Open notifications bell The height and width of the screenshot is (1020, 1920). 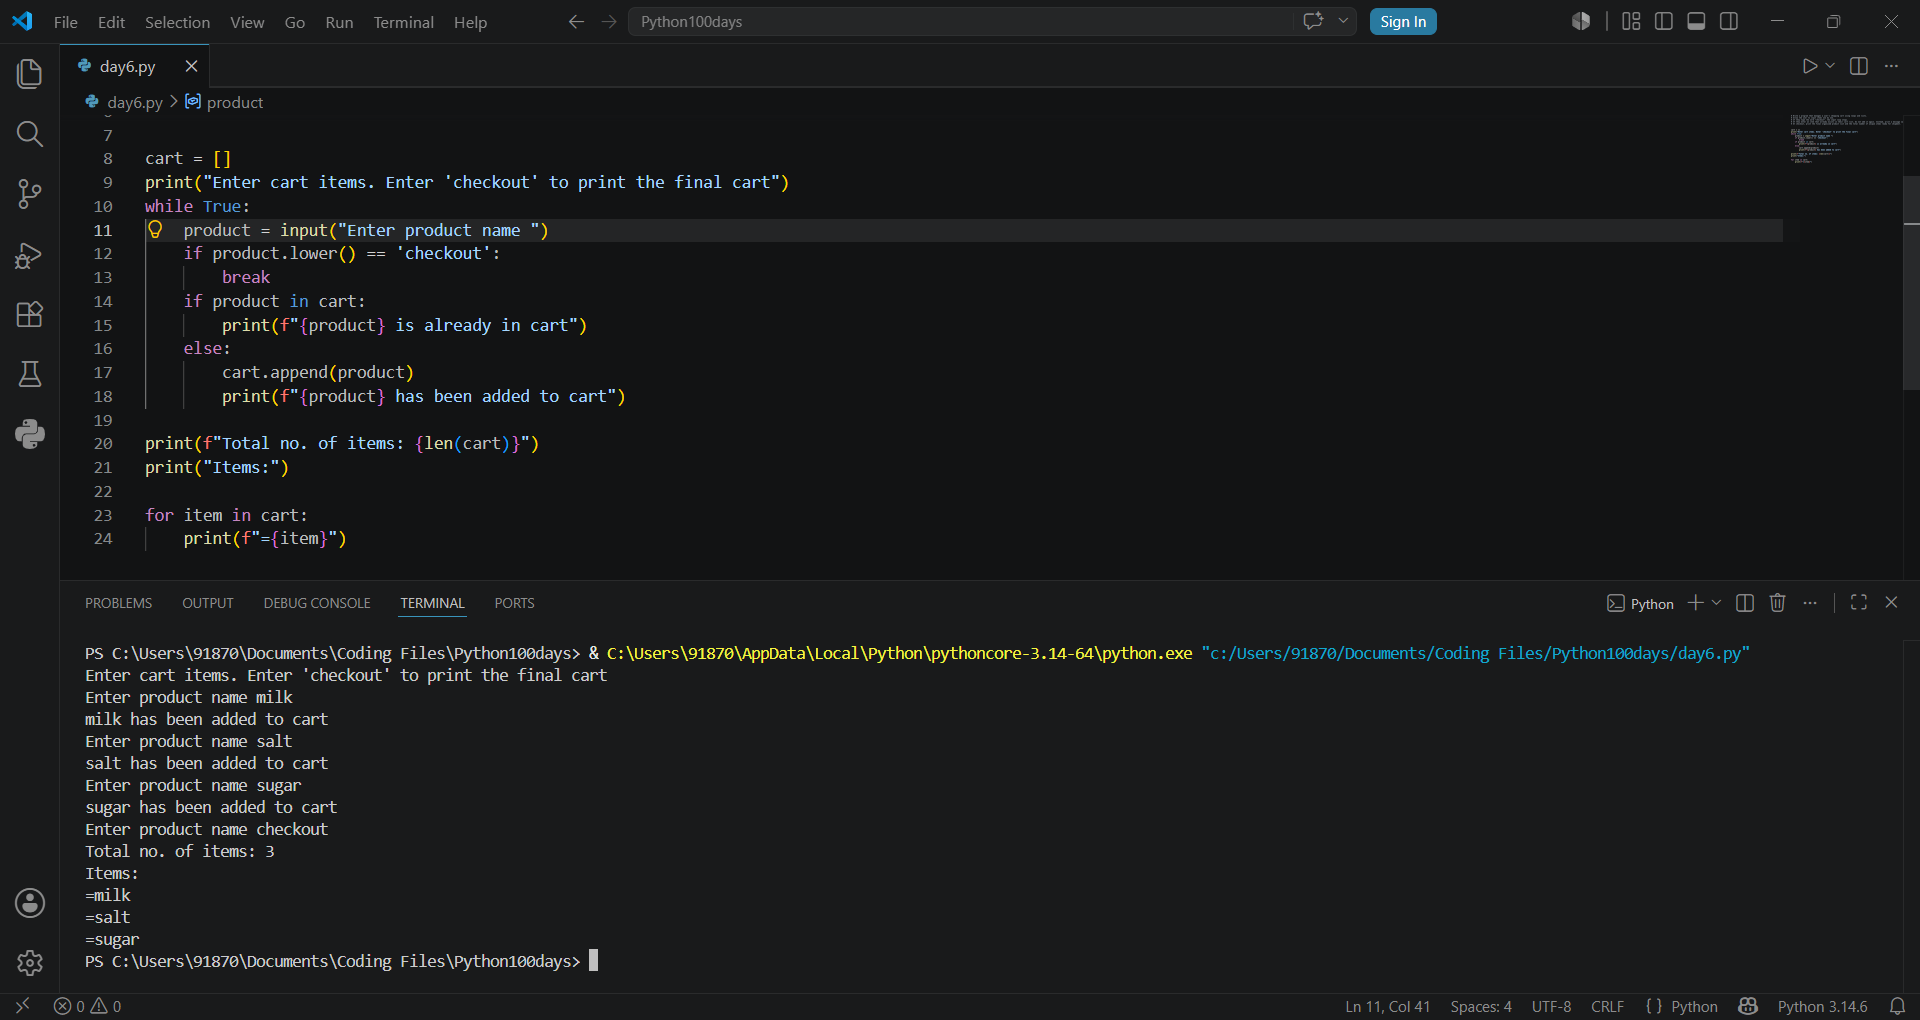point(1897,1006)
